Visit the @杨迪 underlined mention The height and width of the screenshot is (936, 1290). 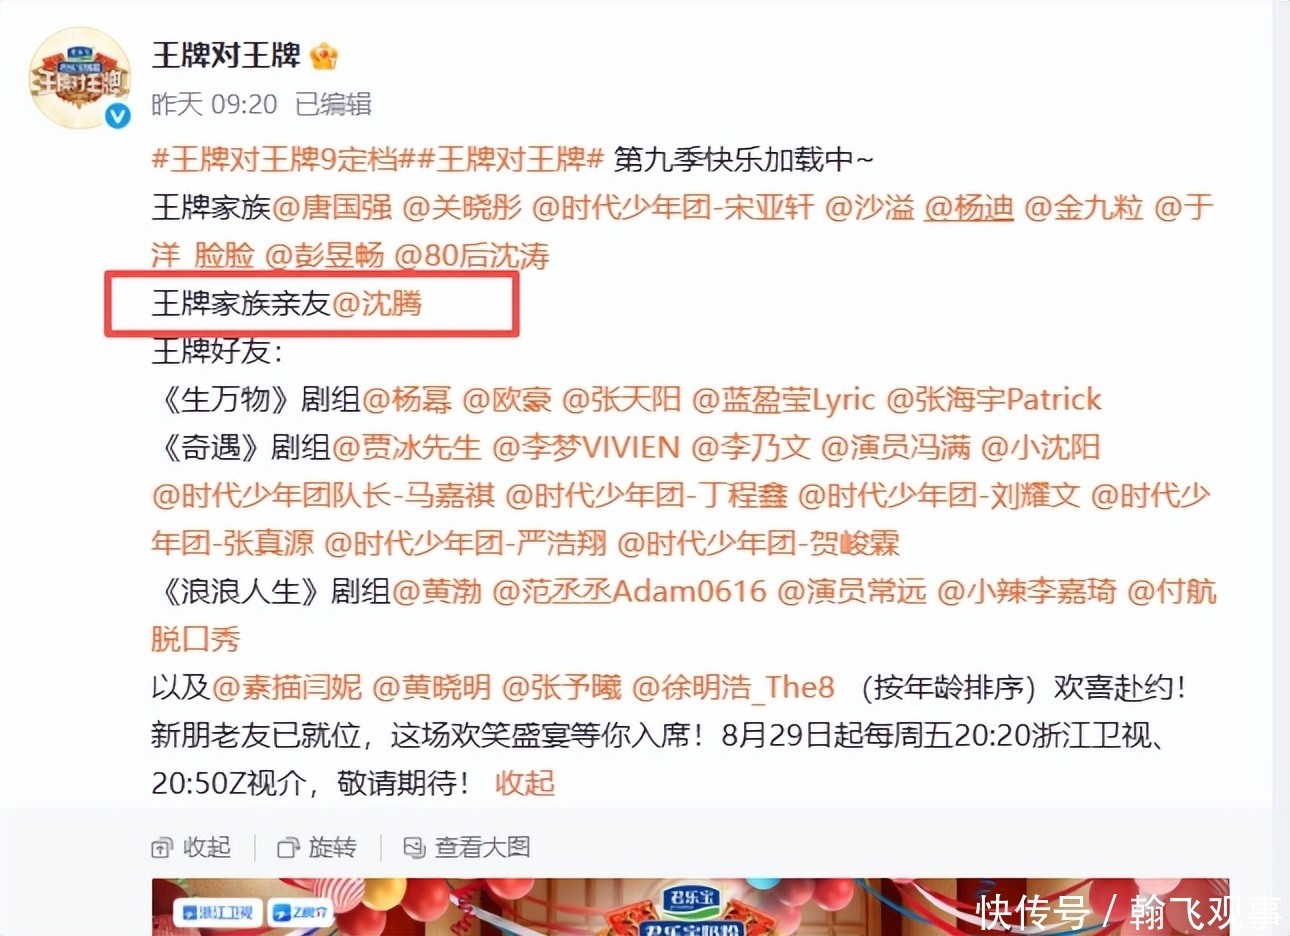click(x=969, y=208)
